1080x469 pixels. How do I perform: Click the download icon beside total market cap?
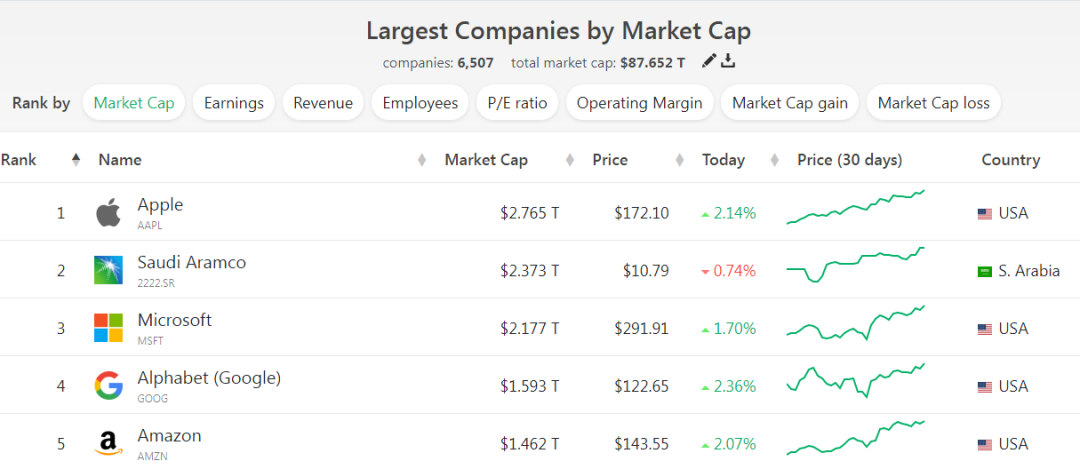729,61
